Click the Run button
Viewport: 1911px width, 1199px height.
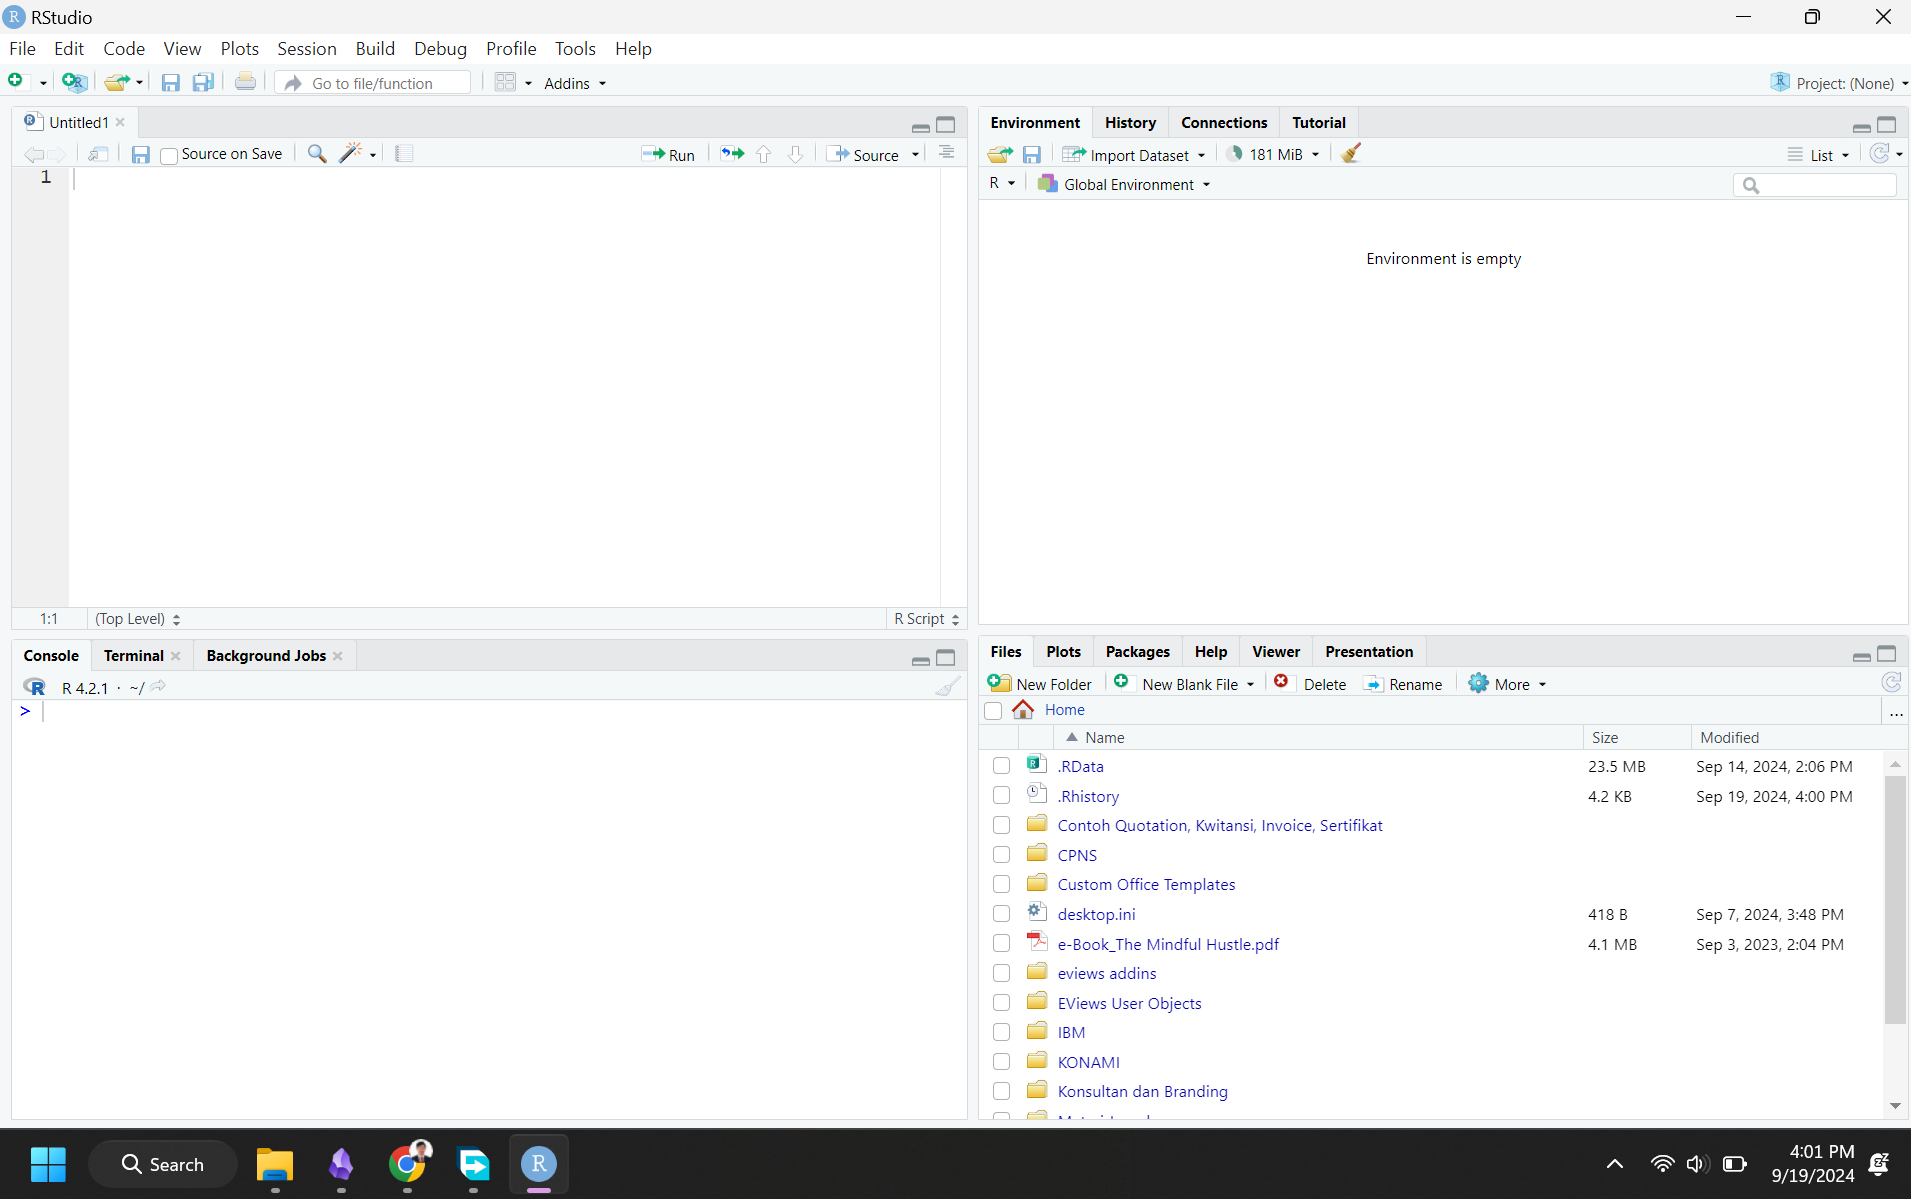click(668, 154)
